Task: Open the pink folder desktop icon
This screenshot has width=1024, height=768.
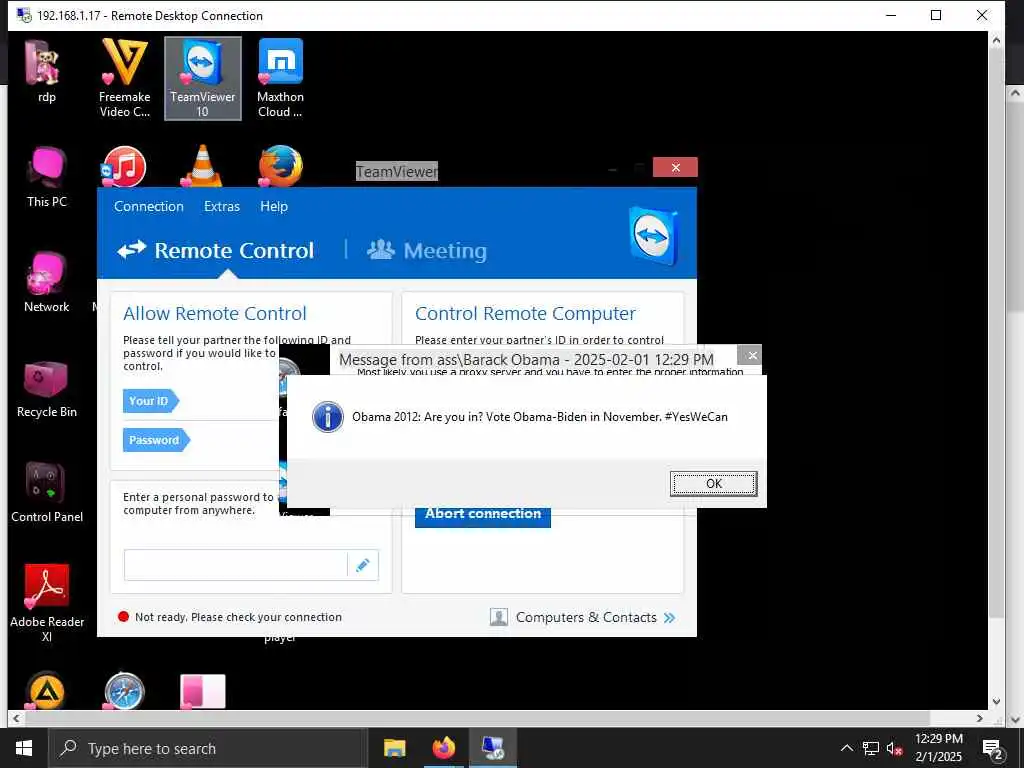Action: [202, 691]
